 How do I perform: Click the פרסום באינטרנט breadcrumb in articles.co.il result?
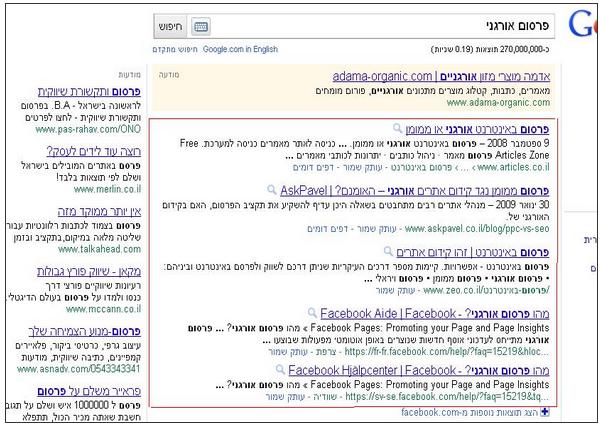(421, 167)
